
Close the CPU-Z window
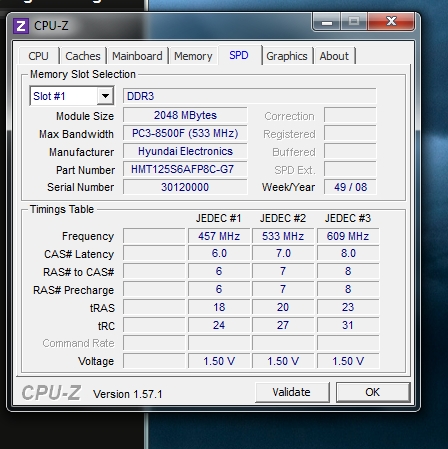click(x=391, y=21)
